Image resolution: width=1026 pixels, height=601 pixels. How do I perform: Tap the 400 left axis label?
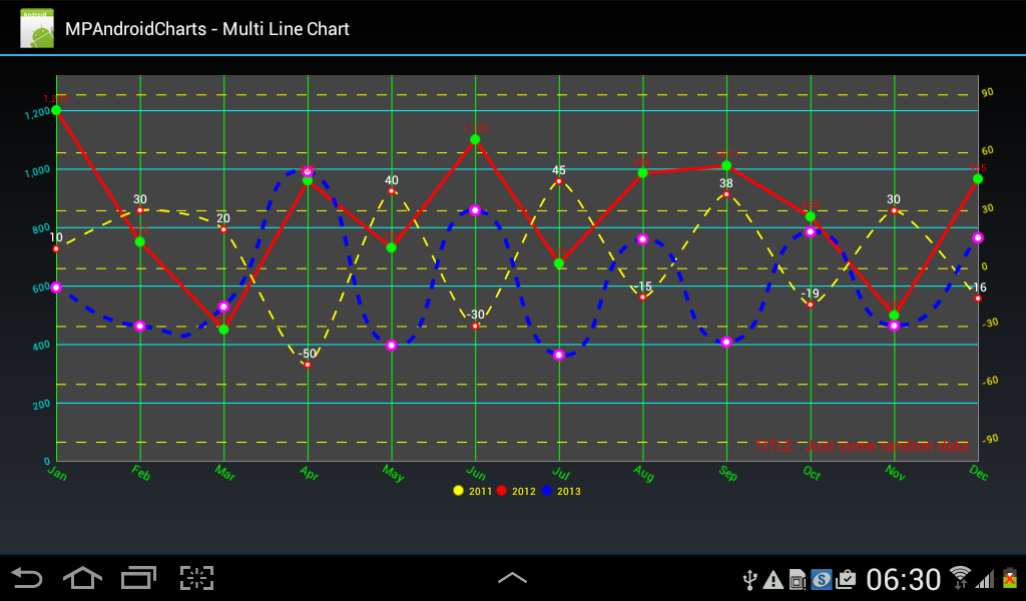pos(41,345)
